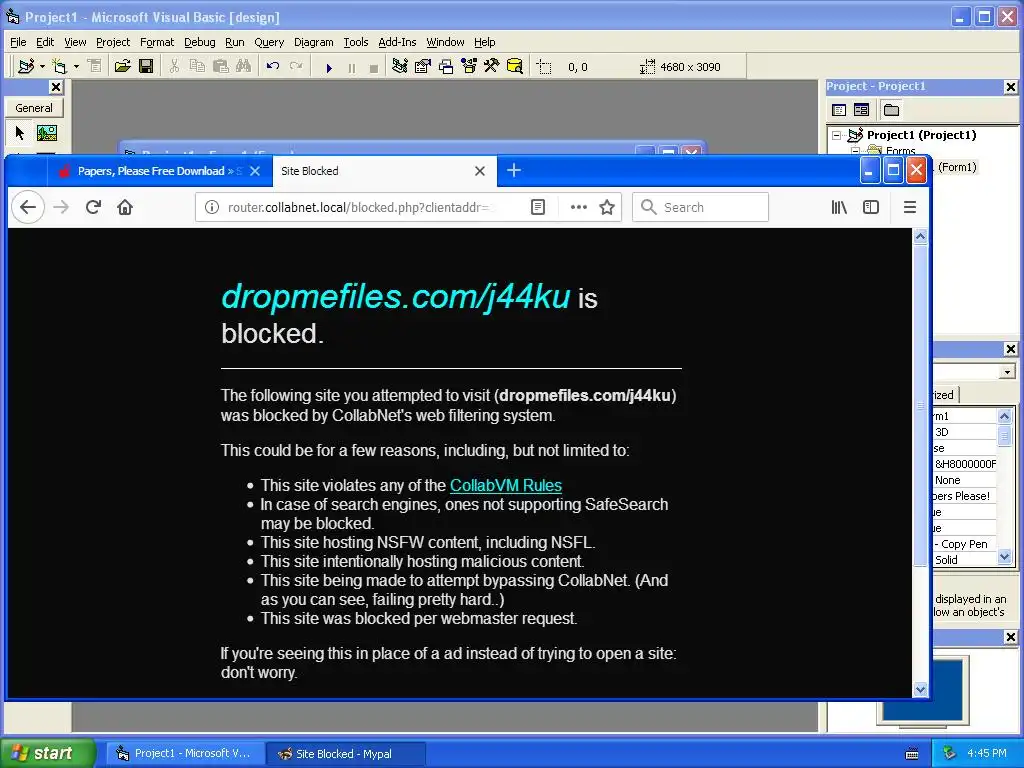Click the Find binoculars icon
Viewport: 1024px width, 768px height.
(x=244, y=67)
